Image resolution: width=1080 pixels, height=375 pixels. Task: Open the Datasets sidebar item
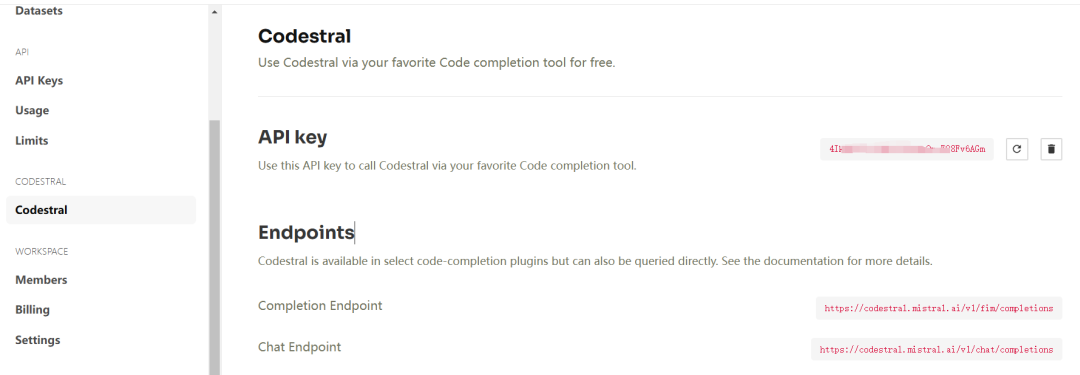(39, 11)
